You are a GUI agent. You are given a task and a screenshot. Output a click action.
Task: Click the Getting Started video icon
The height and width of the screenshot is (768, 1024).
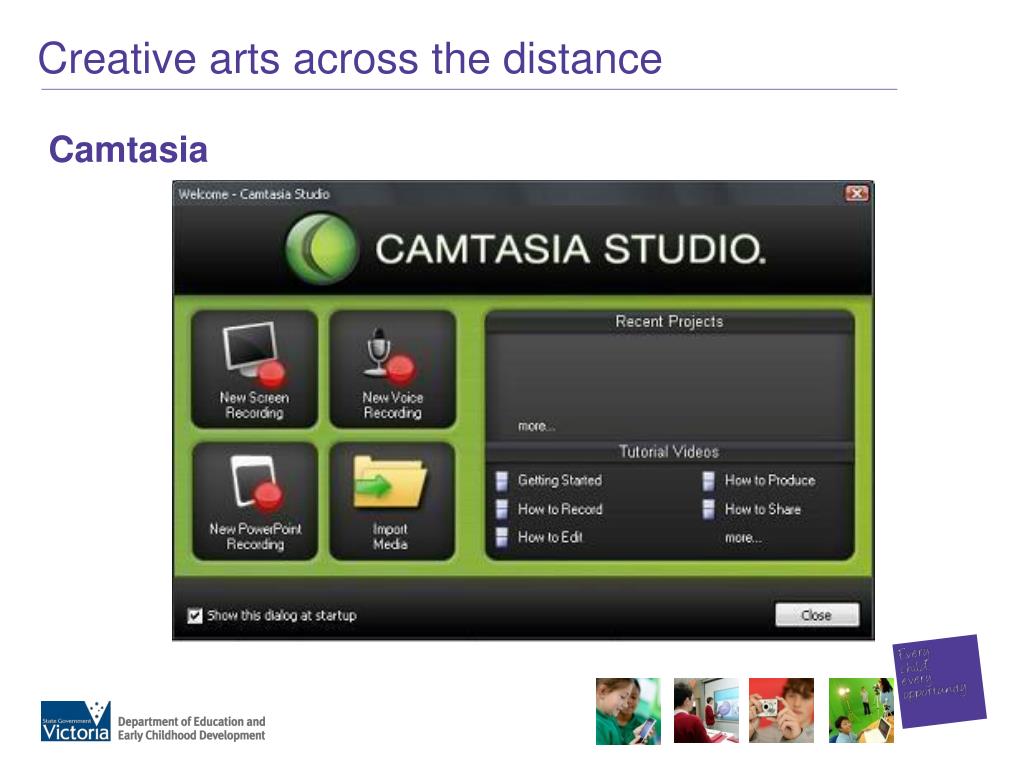pos(502,481)
